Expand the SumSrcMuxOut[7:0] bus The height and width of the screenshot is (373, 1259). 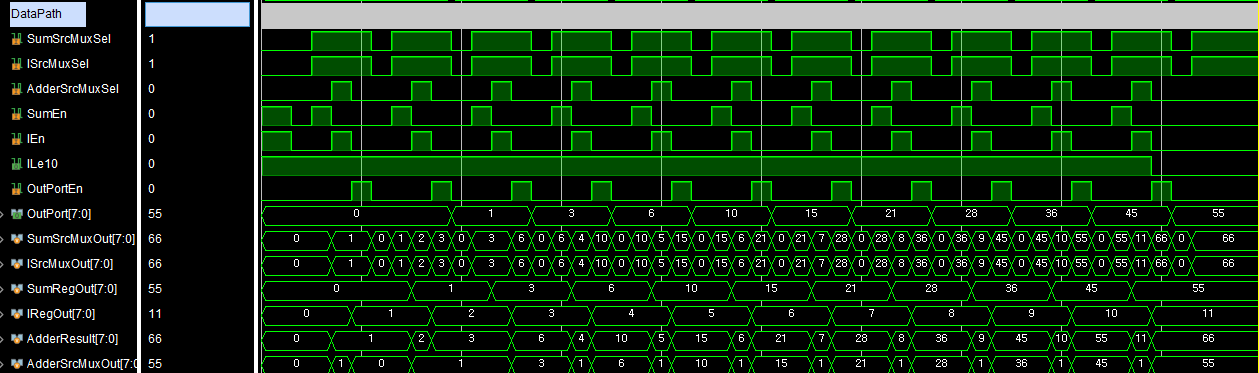coord(3,239)
